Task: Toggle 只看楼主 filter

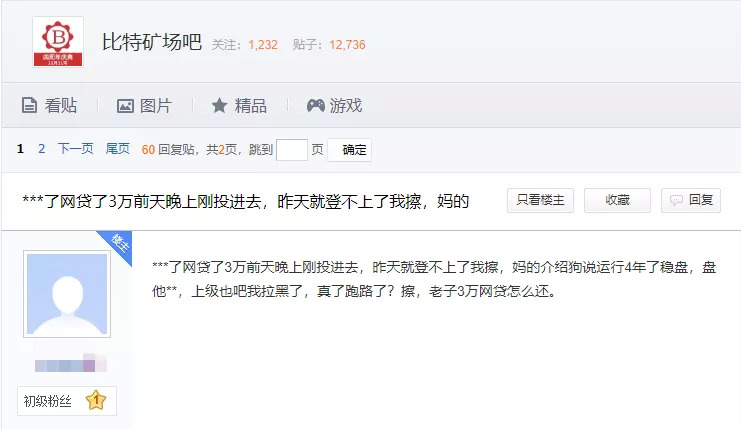Action: 540,200
